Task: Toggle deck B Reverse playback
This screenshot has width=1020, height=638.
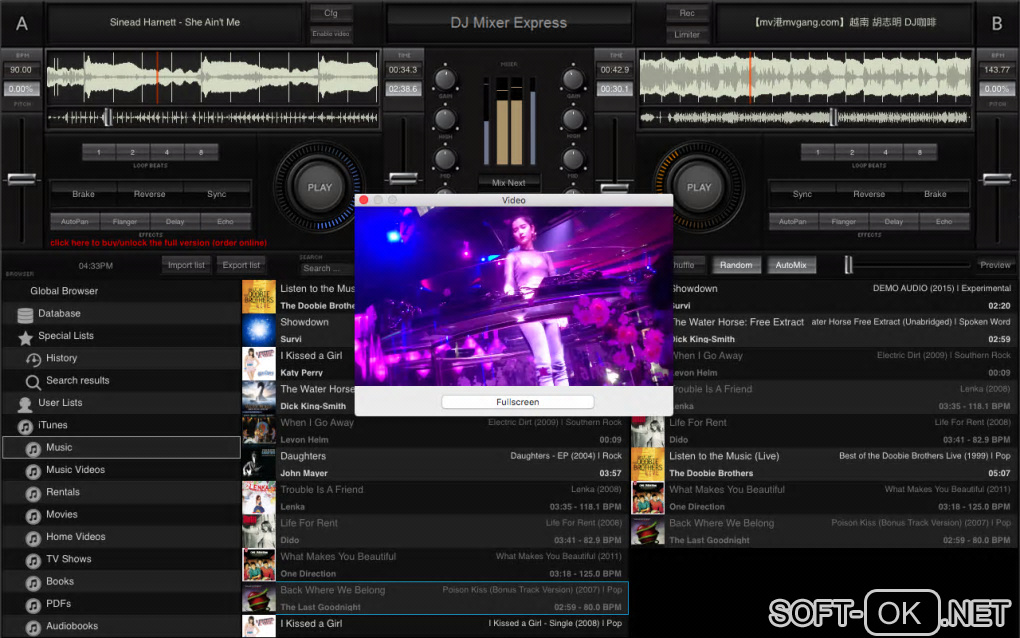Action: [x=869, y=194]
